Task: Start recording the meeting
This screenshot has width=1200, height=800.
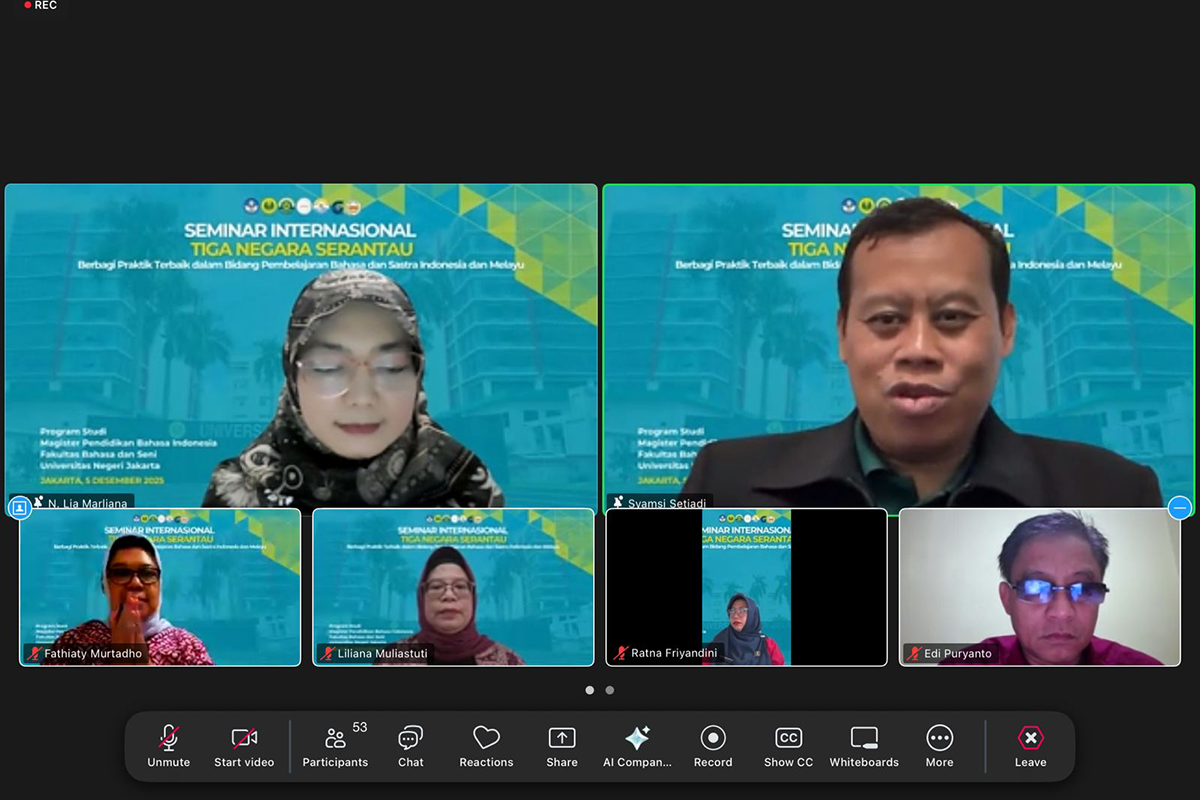Action: pyautogui.click(x=713, y=746)
